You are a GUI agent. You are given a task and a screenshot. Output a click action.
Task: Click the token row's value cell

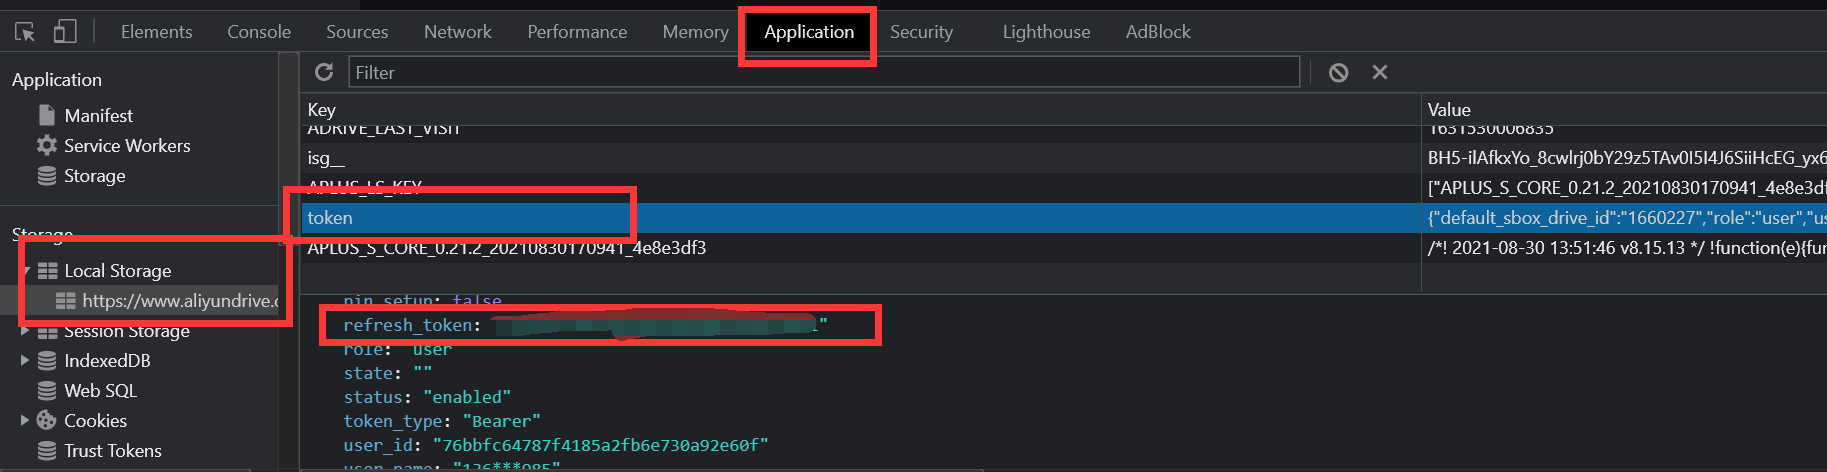click(1624, 218)
